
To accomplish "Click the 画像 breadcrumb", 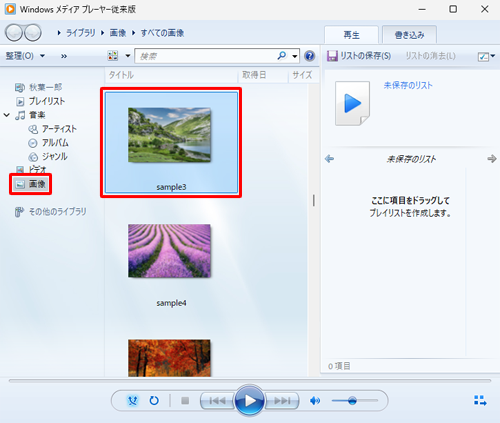I will pyautogui.click(x=118, y=33).
